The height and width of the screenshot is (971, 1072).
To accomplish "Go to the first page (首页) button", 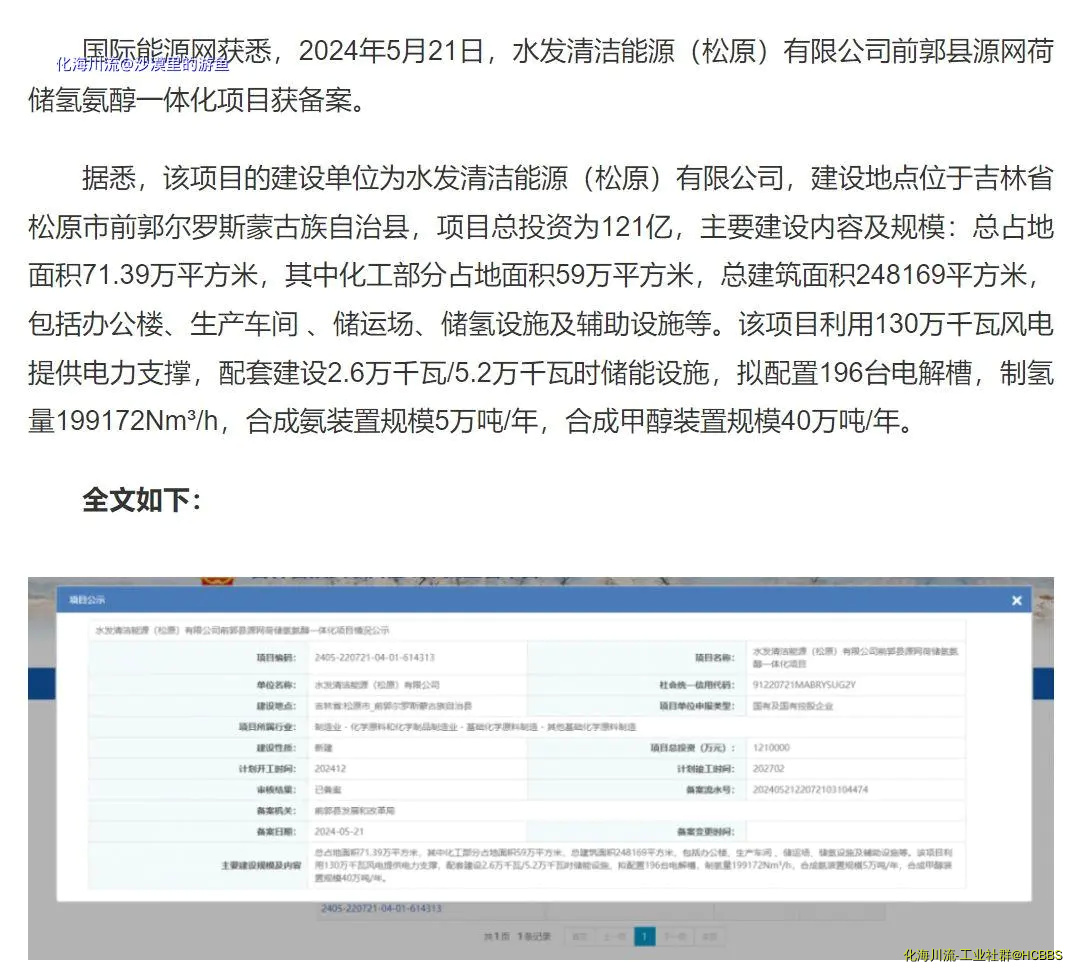I will point(580,936).
